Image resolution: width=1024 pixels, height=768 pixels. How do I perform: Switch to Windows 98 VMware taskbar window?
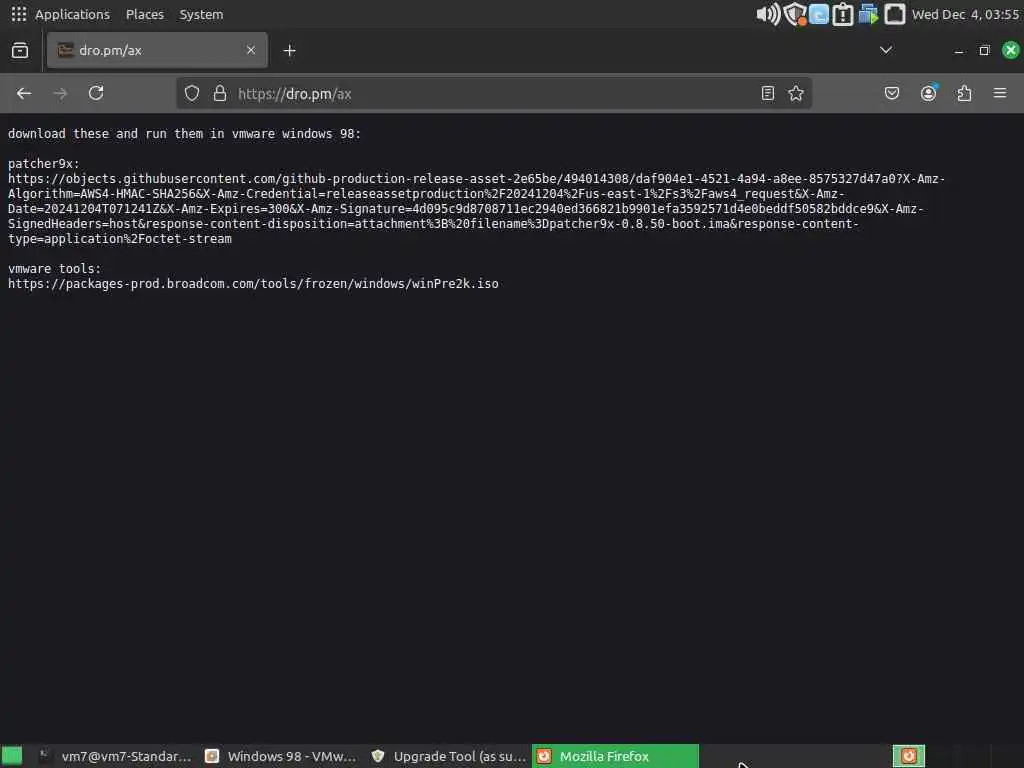[281, 756]
